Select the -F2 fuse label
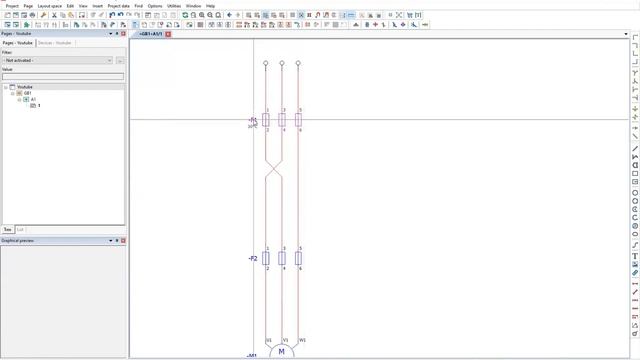 pos(253,258)
